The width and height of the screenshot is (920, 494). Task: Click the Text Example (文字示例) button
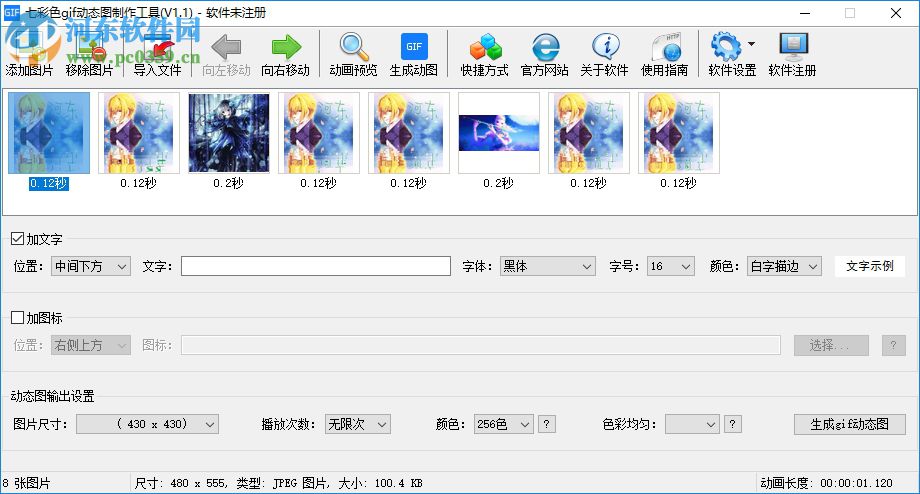click(870, 266)
